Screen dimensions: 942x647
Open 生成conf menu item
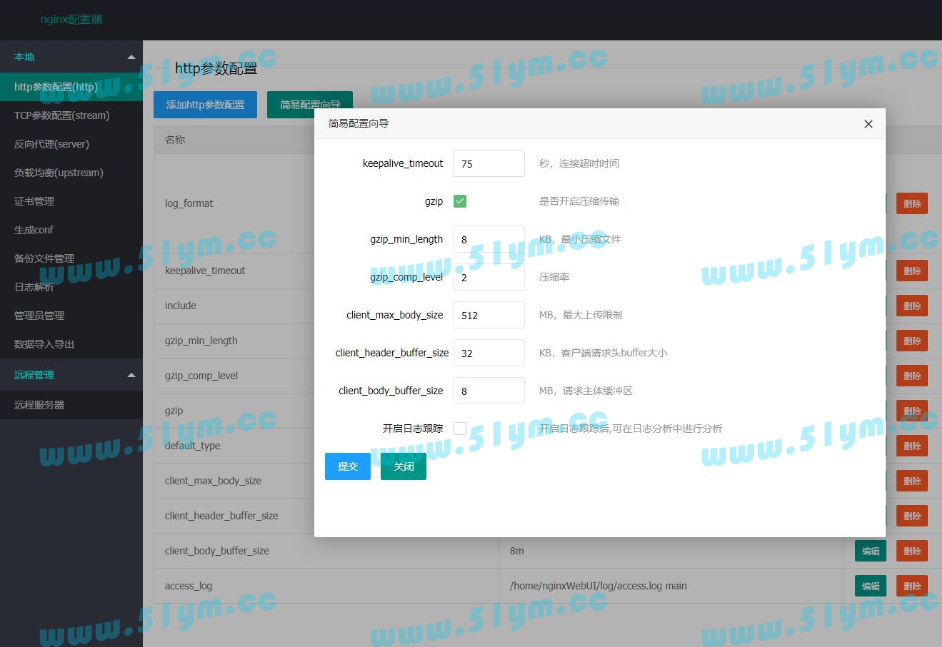pos(71,230)
